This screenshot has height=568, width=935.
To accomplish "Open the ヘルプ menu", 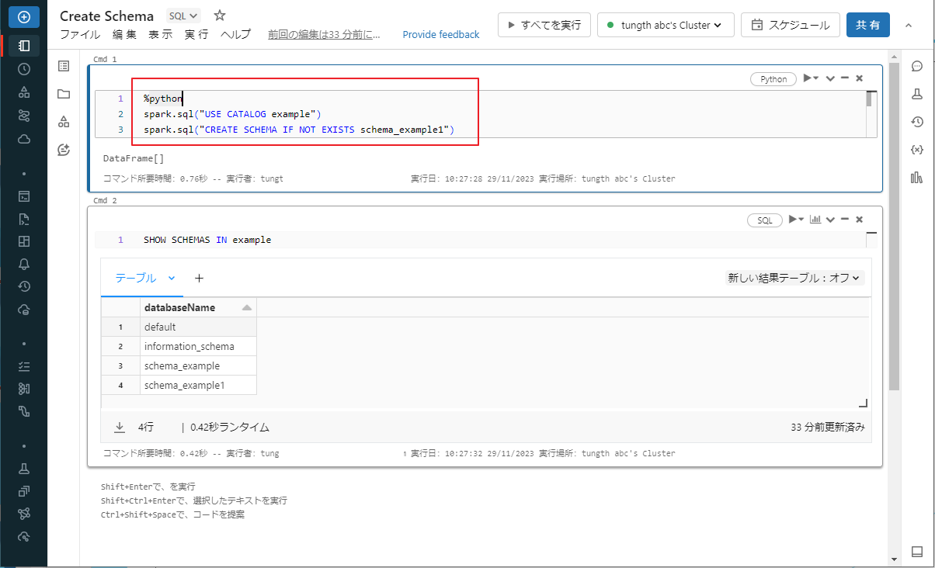I will point(236,35).
